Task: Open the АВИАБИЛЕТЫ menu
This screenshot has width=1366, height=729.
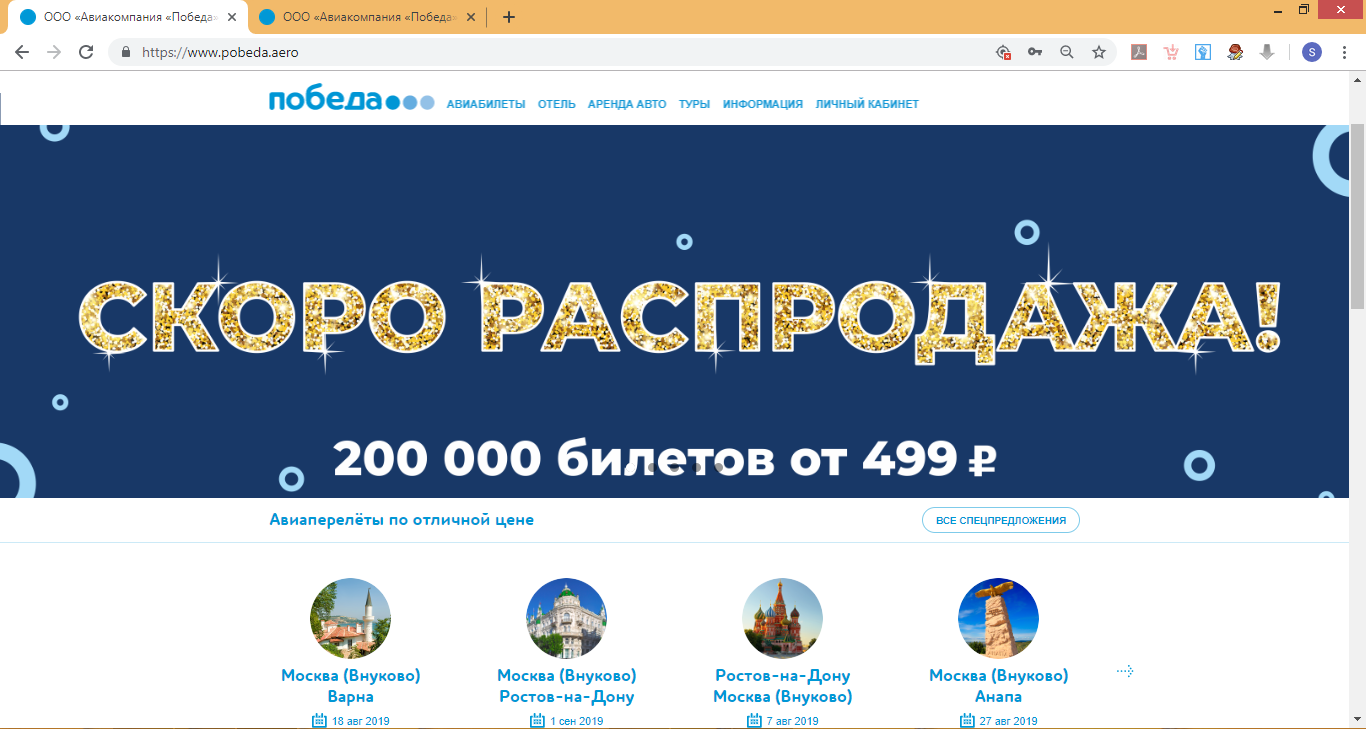Action: pyautogui.click(x=486, y=104)
